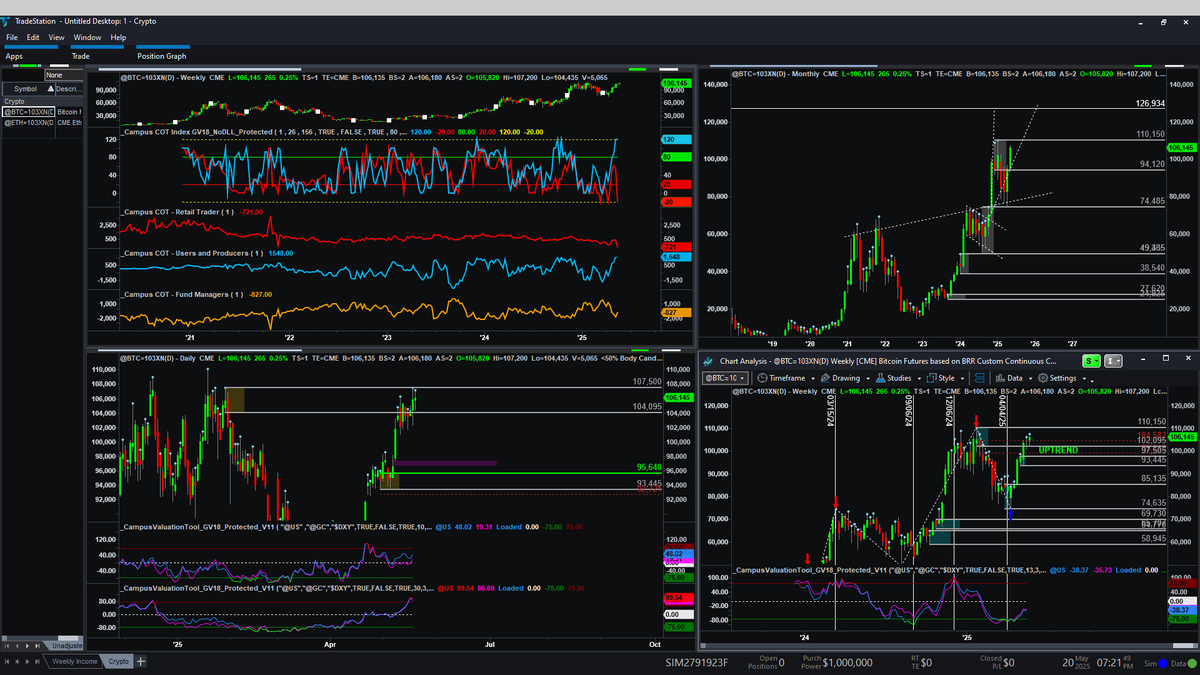Open the Edit menu
The width and height of the screenshot is (1200, 675).
point(33,37)
